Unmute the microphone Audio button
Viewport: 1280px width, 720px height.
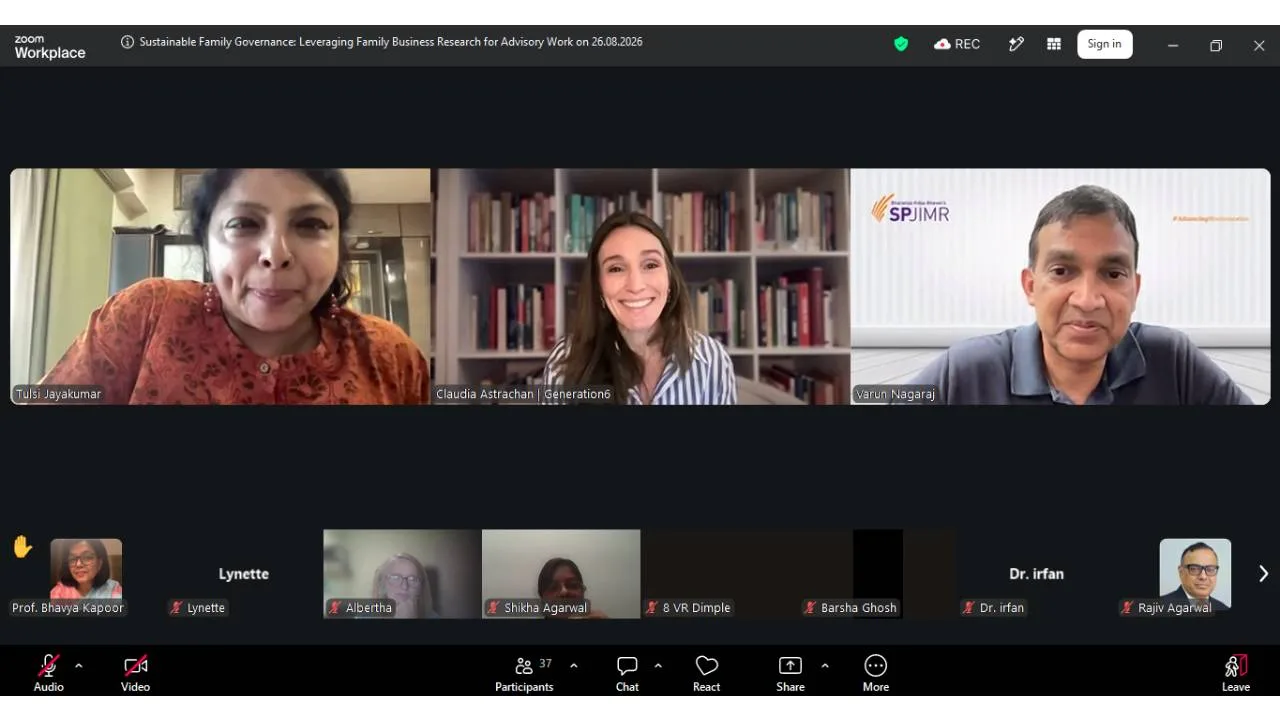tap(48, 673)
